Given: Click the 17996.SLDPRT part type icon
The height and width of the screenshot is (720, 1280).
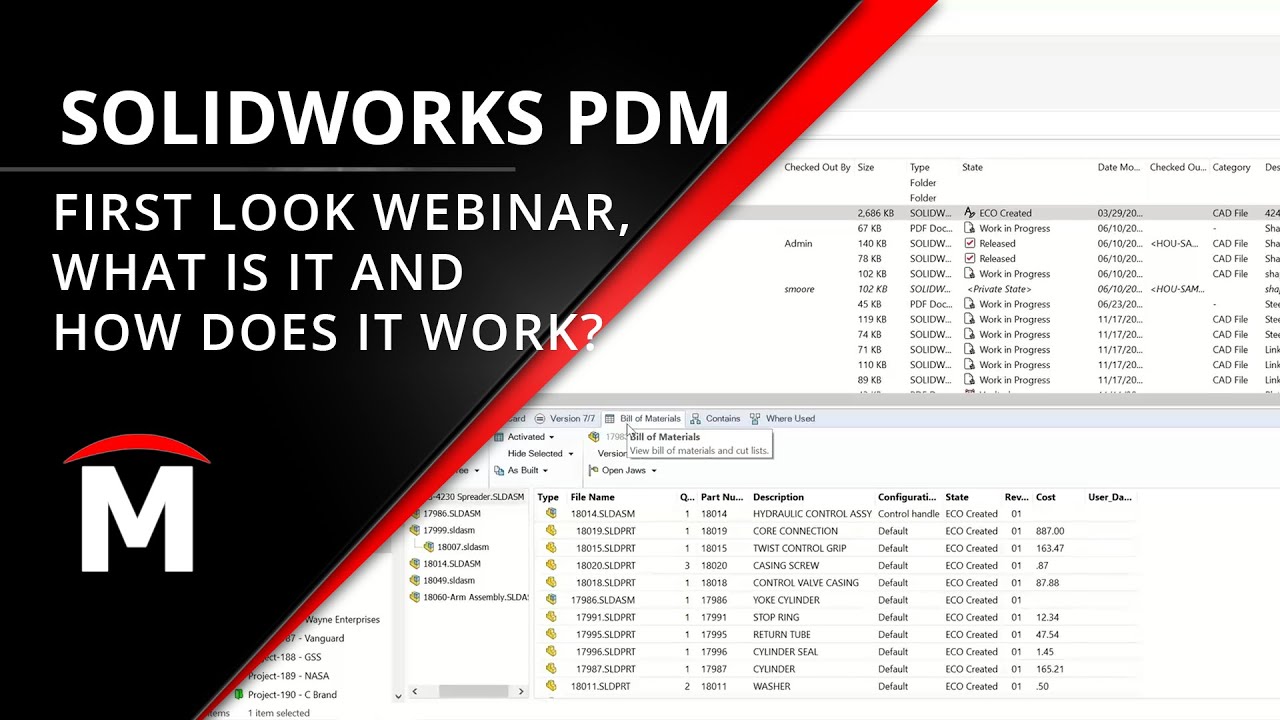Looking at the screenshot, I should tap(551, 652).
